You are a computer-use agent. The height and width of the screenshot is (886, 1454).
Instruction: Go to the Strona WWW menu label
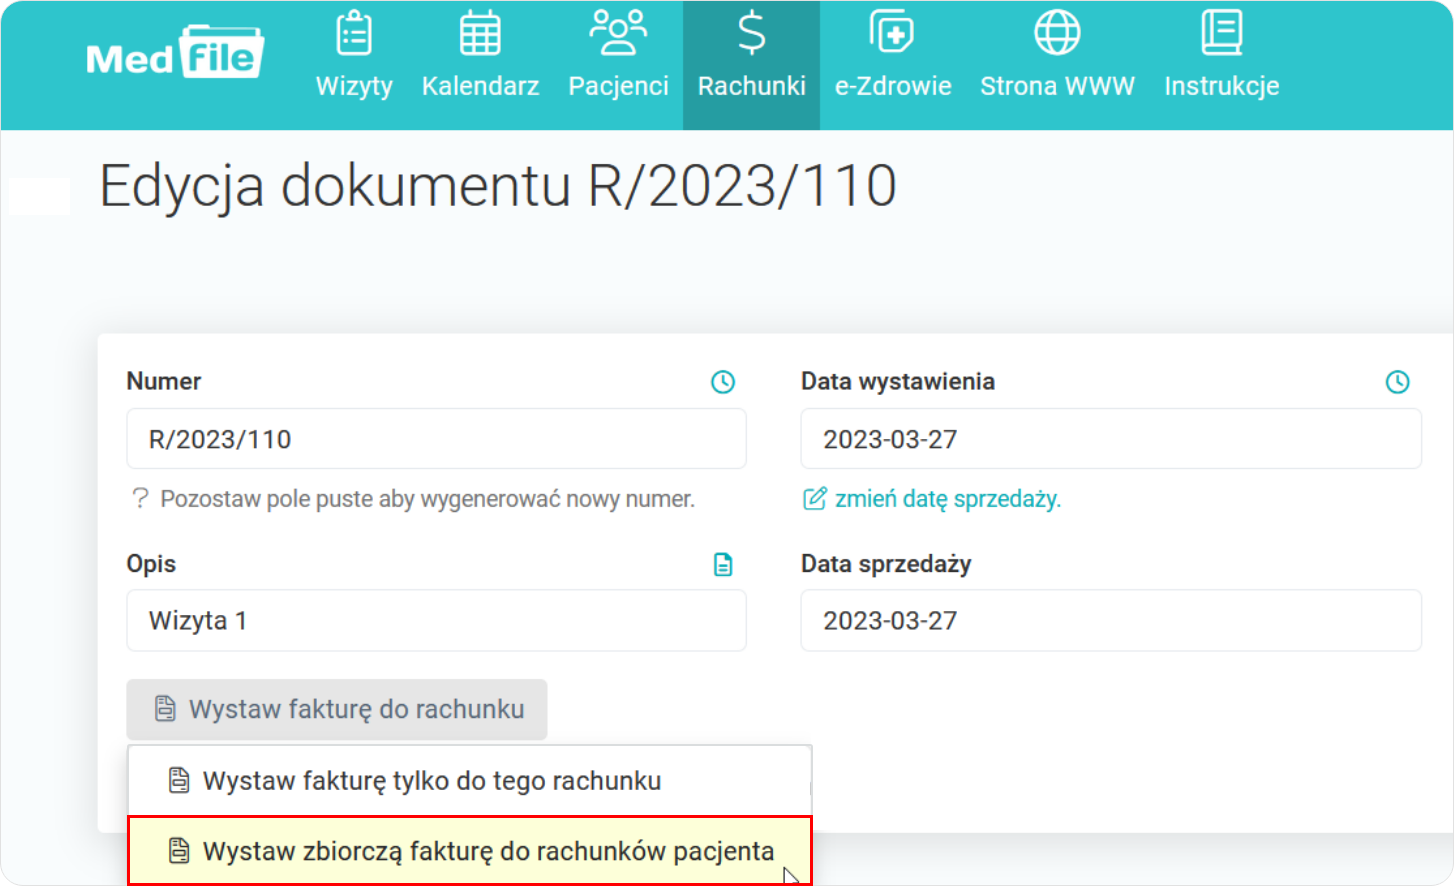click(1057, 86)
